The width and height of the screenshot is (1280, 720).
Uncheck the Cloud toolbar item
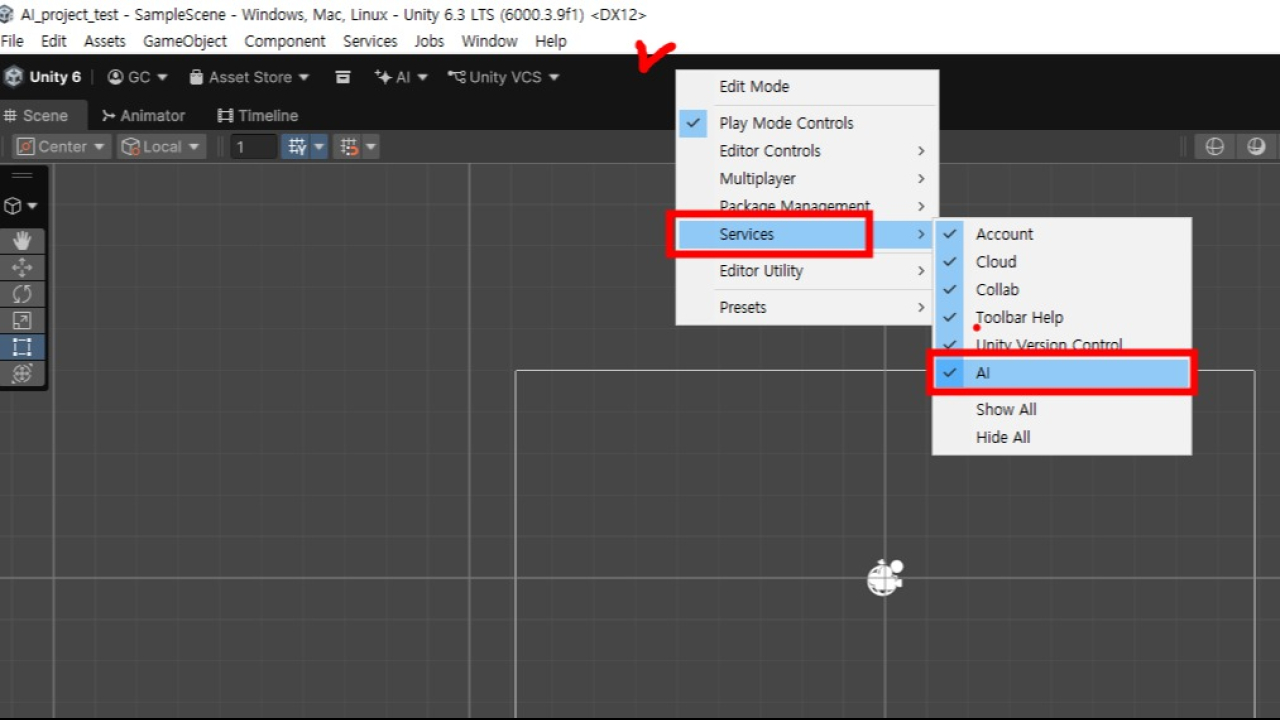tap(996, 262)
